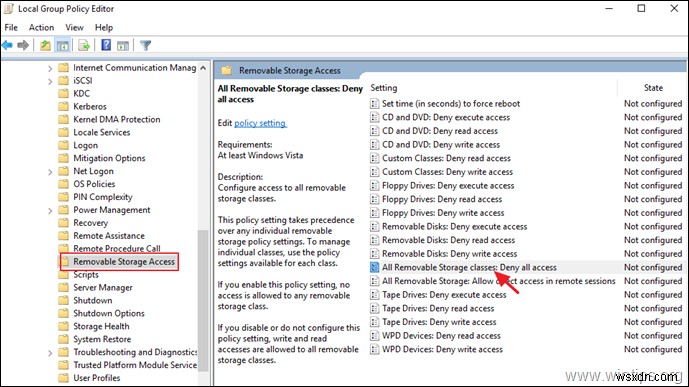Click the Local Group Policy Editor title bar icon
The height and width of the screenshot is (387, 689).
click(x=8, y=8)
